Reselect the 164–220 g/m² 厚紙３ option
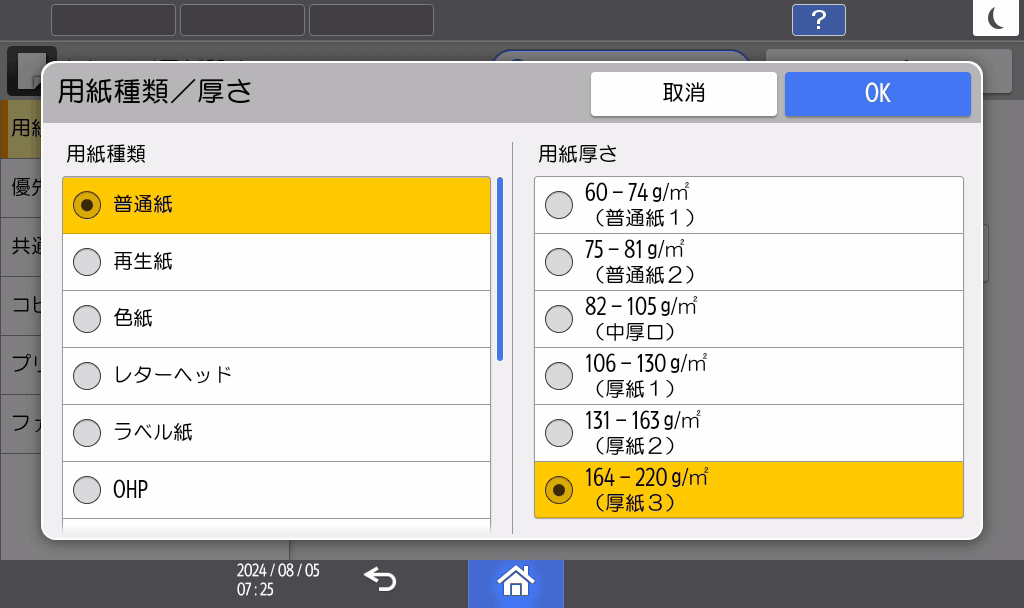The width and height of the screenshot is (1024, 608). tap(748, 489)
